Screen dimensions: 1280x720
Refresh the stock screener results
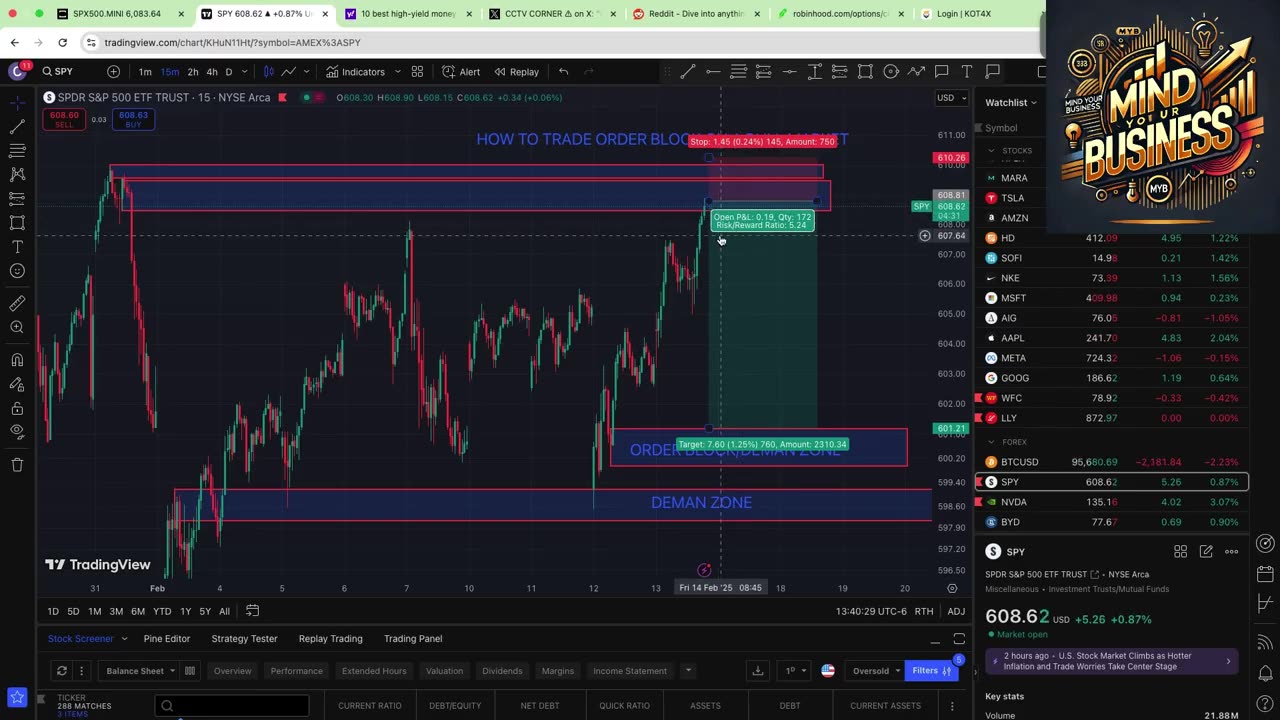tap(61, 671)
